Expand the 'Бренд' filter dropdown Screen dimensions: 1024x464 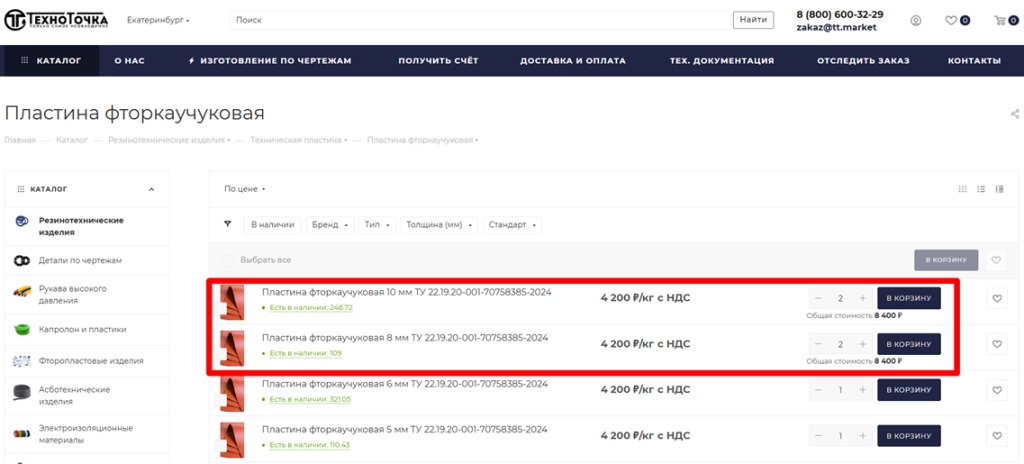point(330,225)
